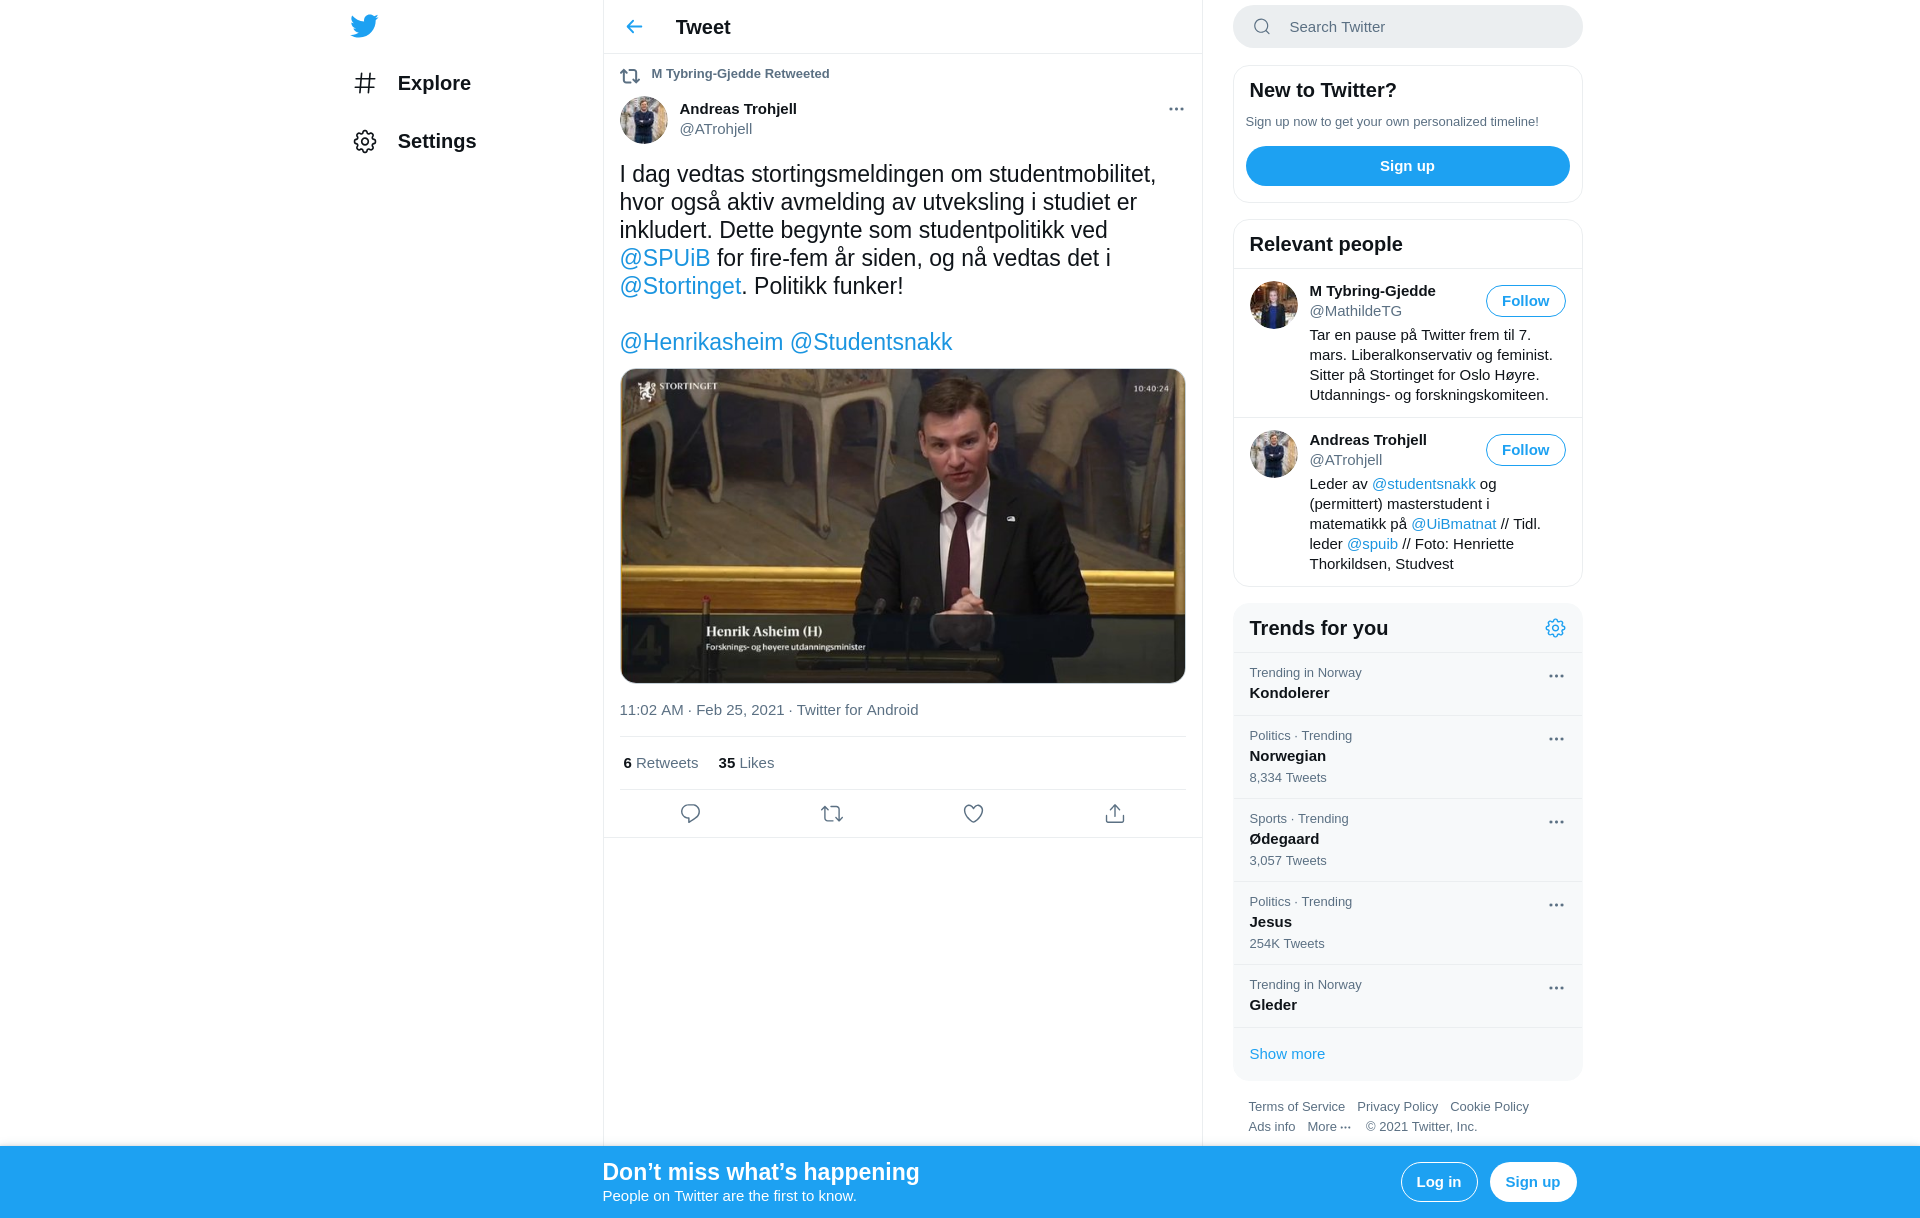1920x1218 pixels.
Task: Click @MathildeTG handle
Action: (1356, 311)
